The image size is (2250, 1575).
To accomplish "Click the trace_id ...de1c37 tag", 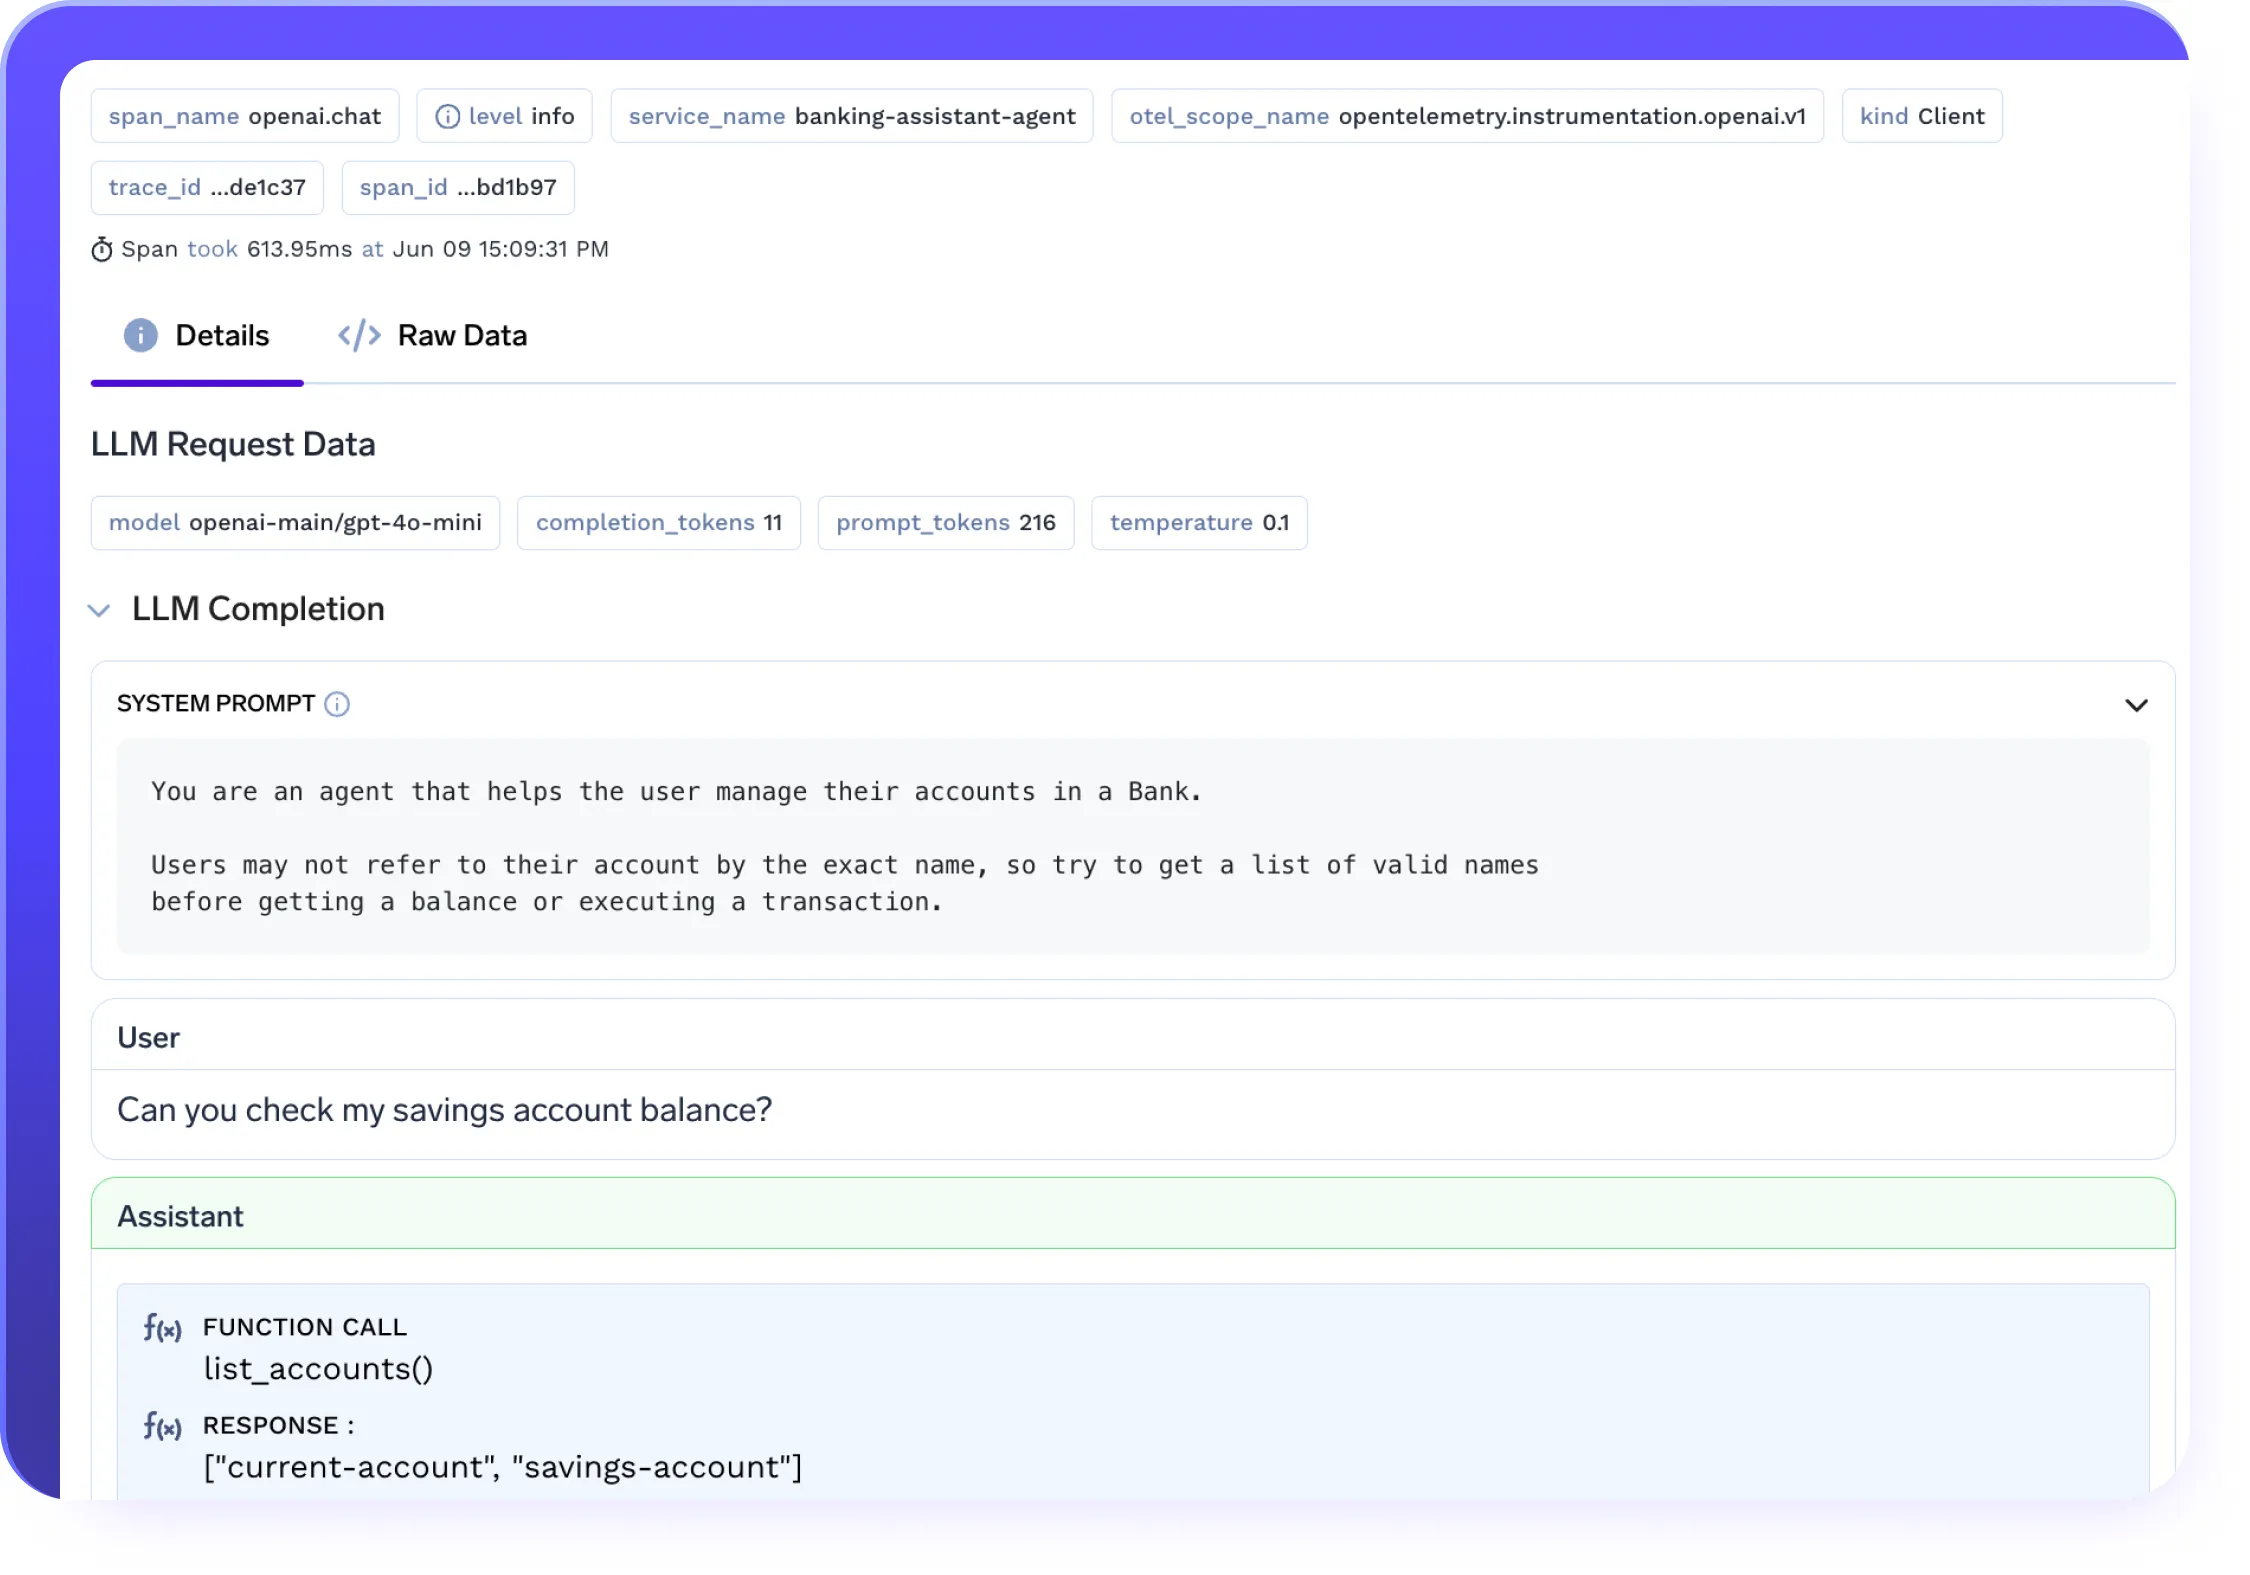I will (x=207, y=188).
